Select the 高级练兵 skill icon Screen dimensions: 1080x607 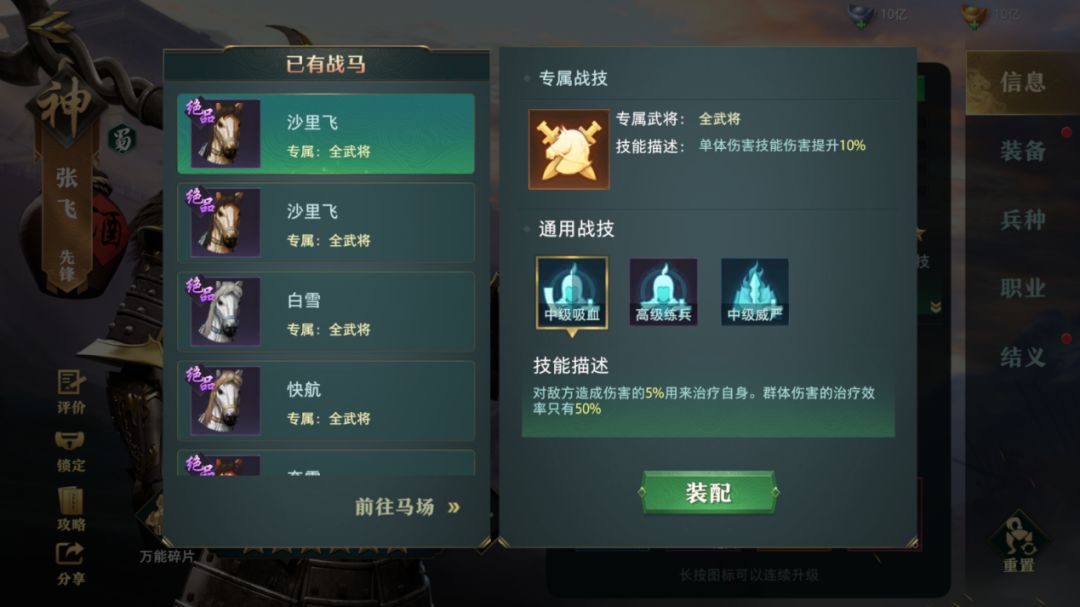tap(663, 292)
